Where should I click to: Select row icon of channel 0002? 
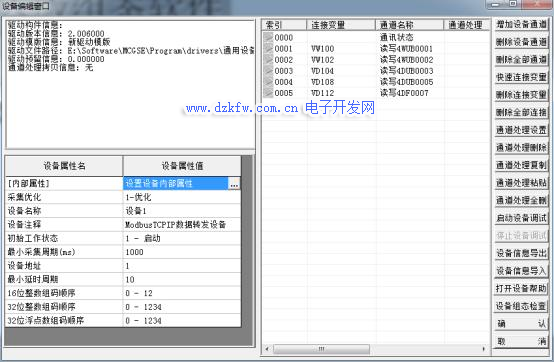pos(268,60)
